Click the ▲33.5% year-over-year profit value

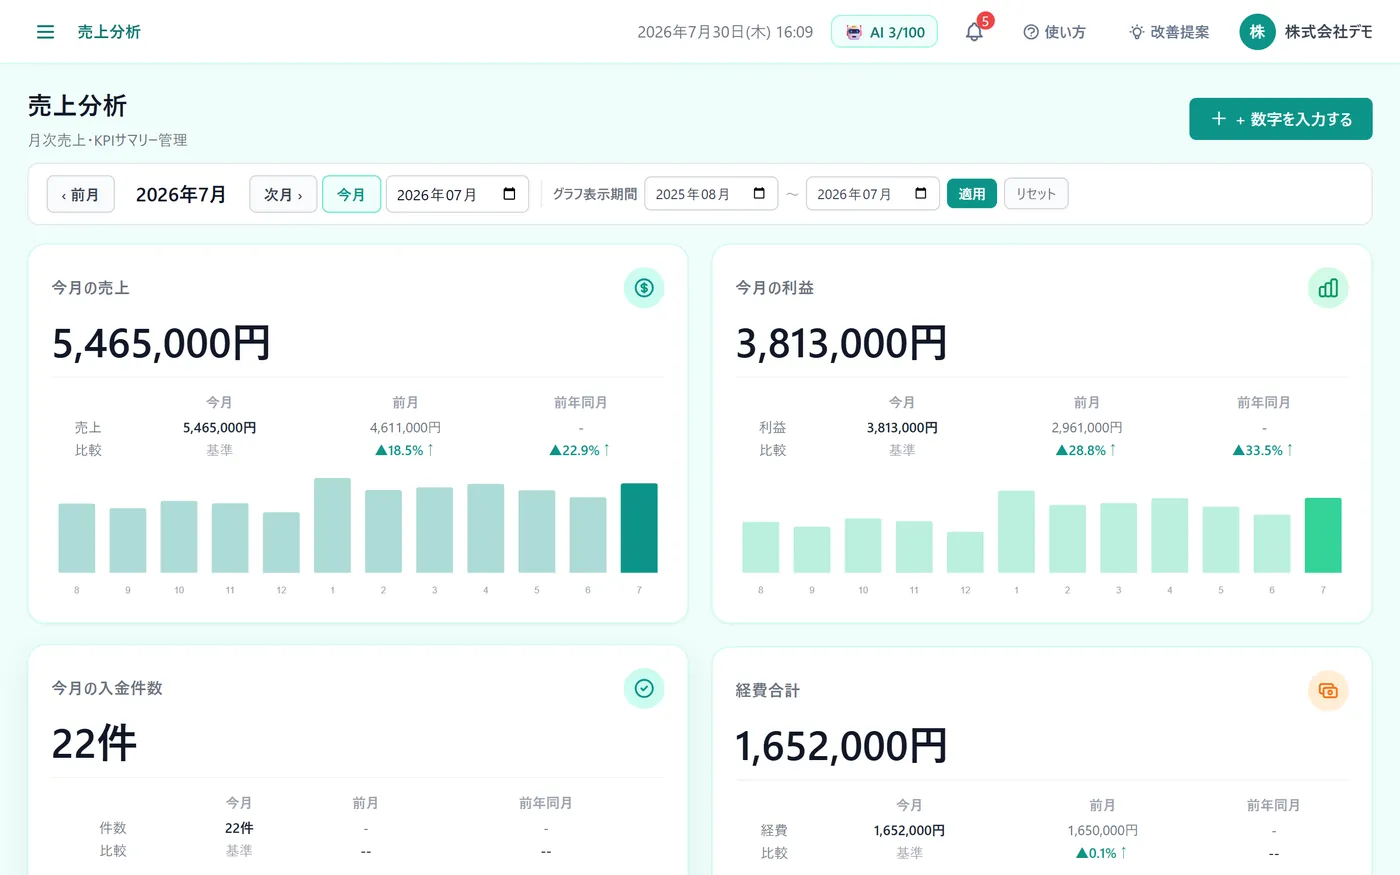(x=1263, y=450)
